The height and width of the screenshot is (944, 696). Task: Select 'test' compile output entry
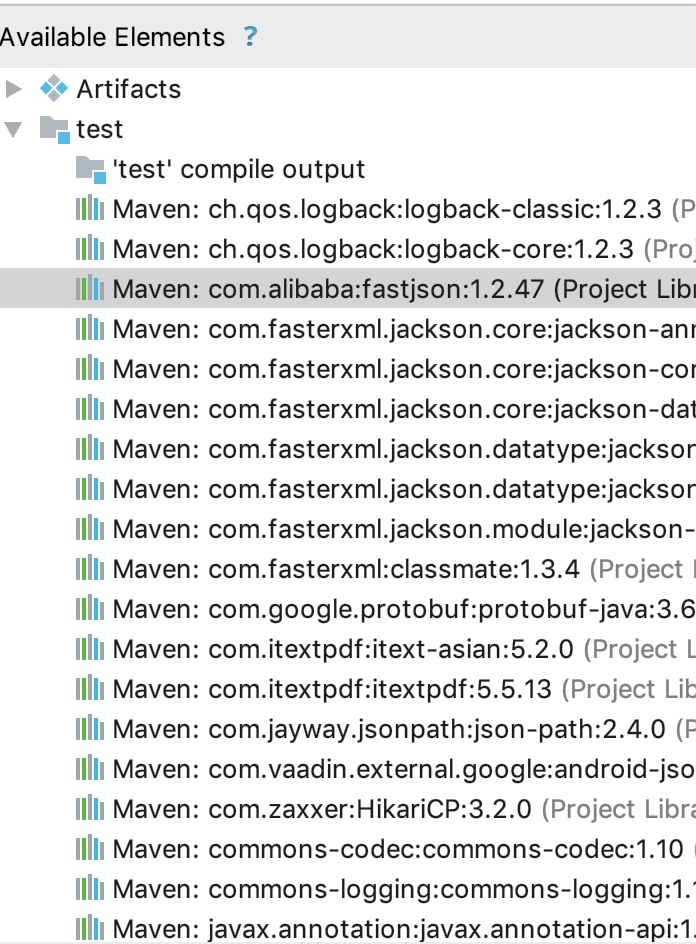coord(240,169)
